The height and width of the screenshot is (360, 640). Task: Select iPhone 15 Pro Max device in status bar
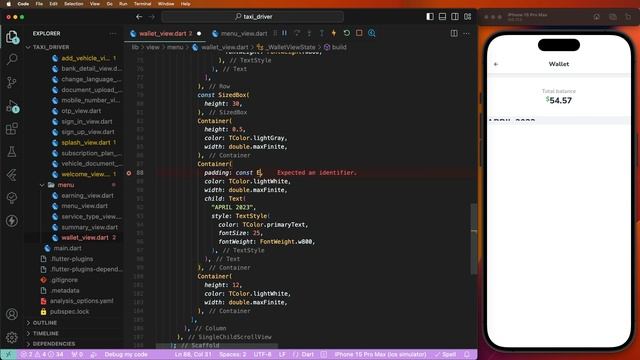380,354
